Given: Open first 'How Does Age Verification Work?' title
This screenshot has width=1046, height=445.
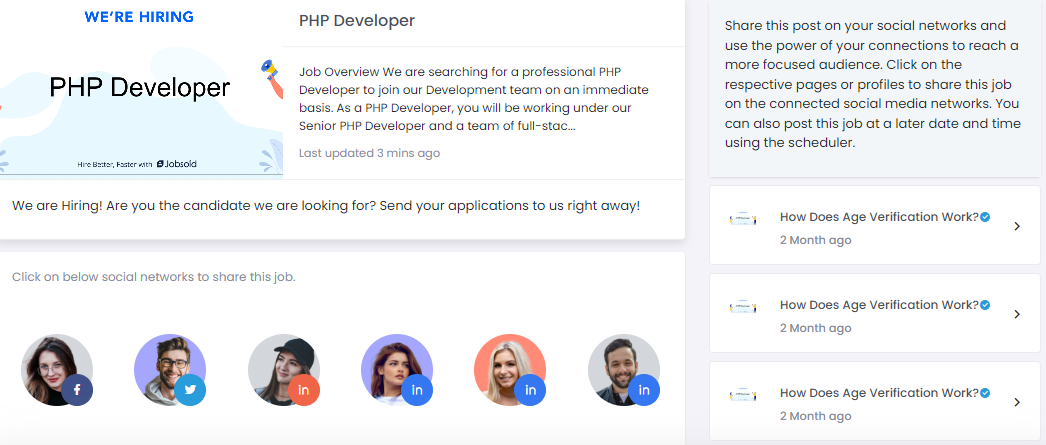Looking at the screenshot, I should click(x=879, y=217).
